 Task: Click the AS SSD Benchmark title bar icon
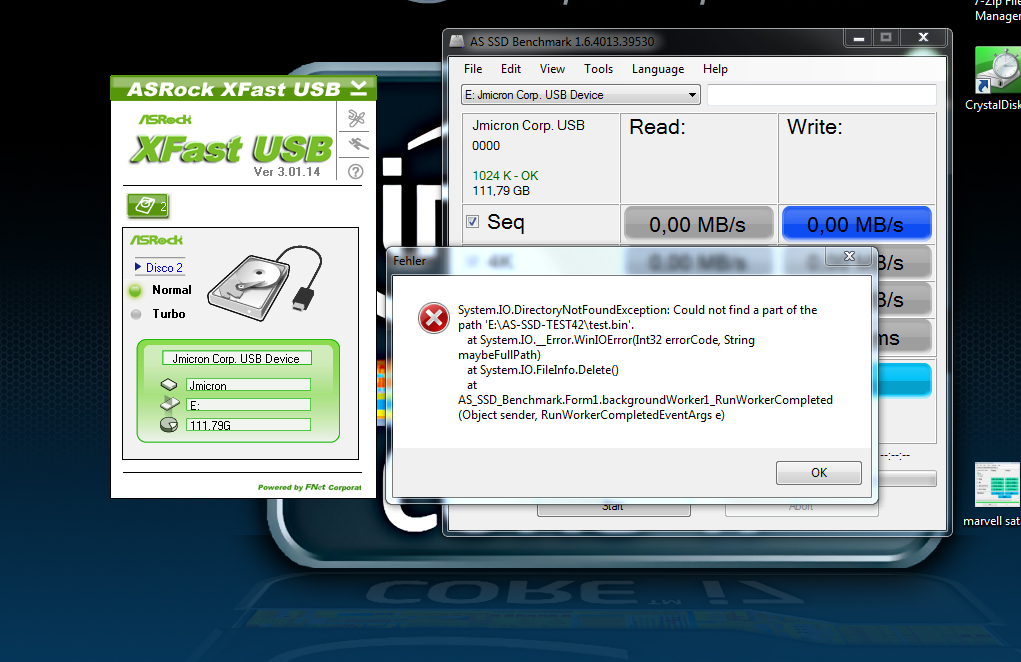[457, 41]
